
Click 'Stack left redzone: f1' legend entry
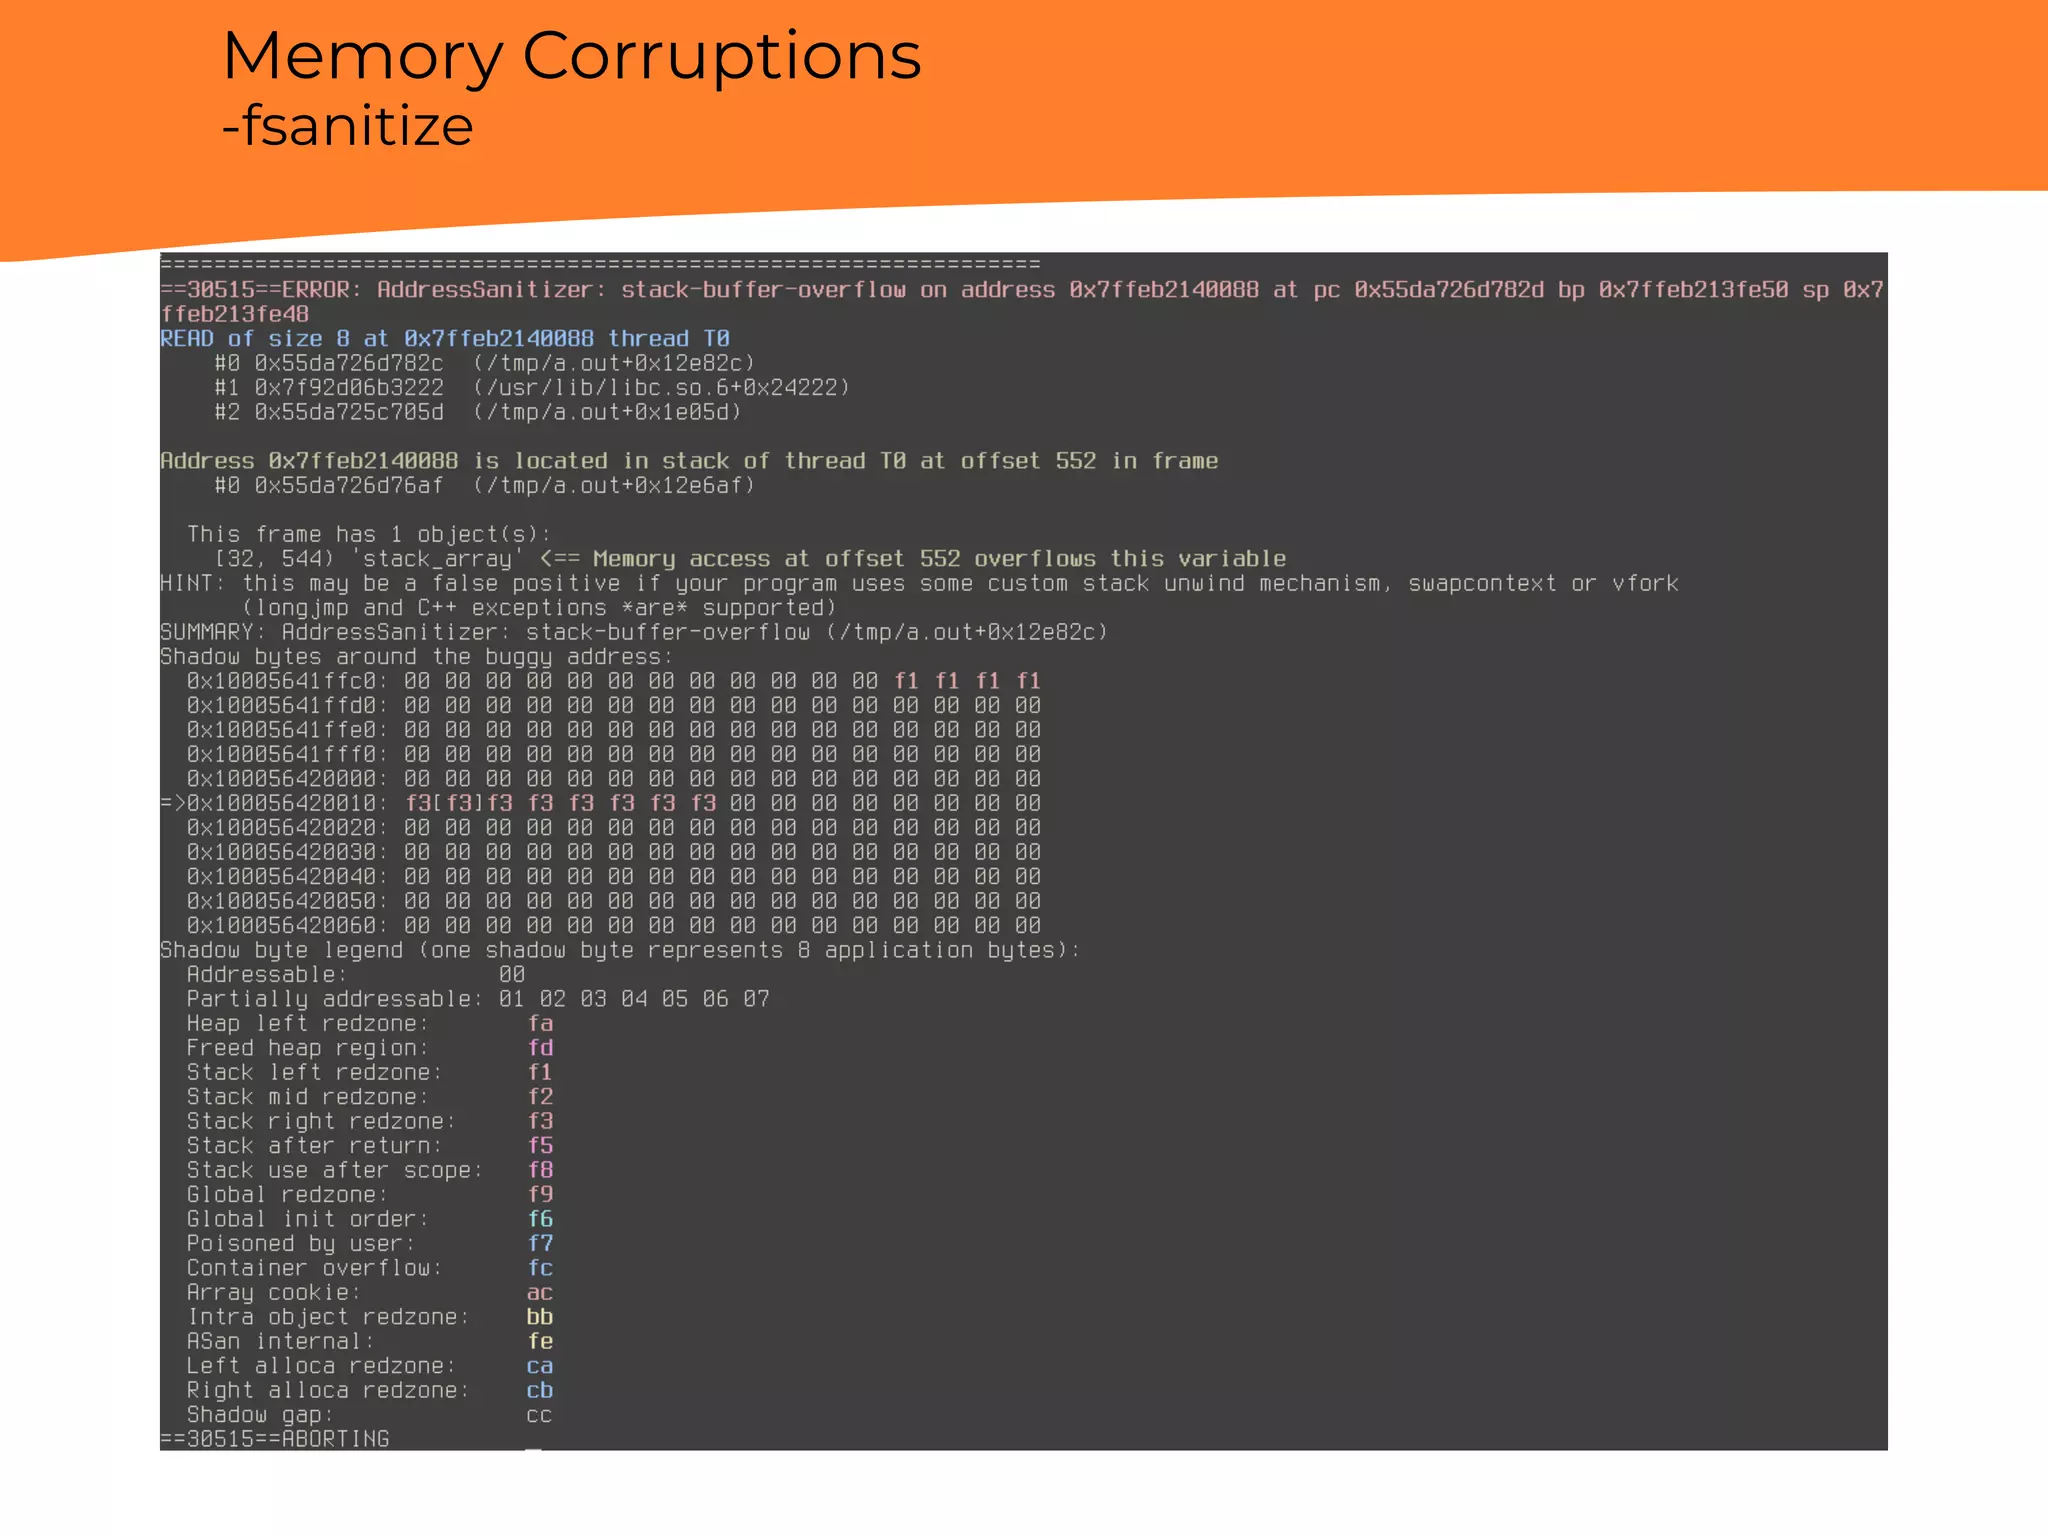click(x=370, y=1073)
